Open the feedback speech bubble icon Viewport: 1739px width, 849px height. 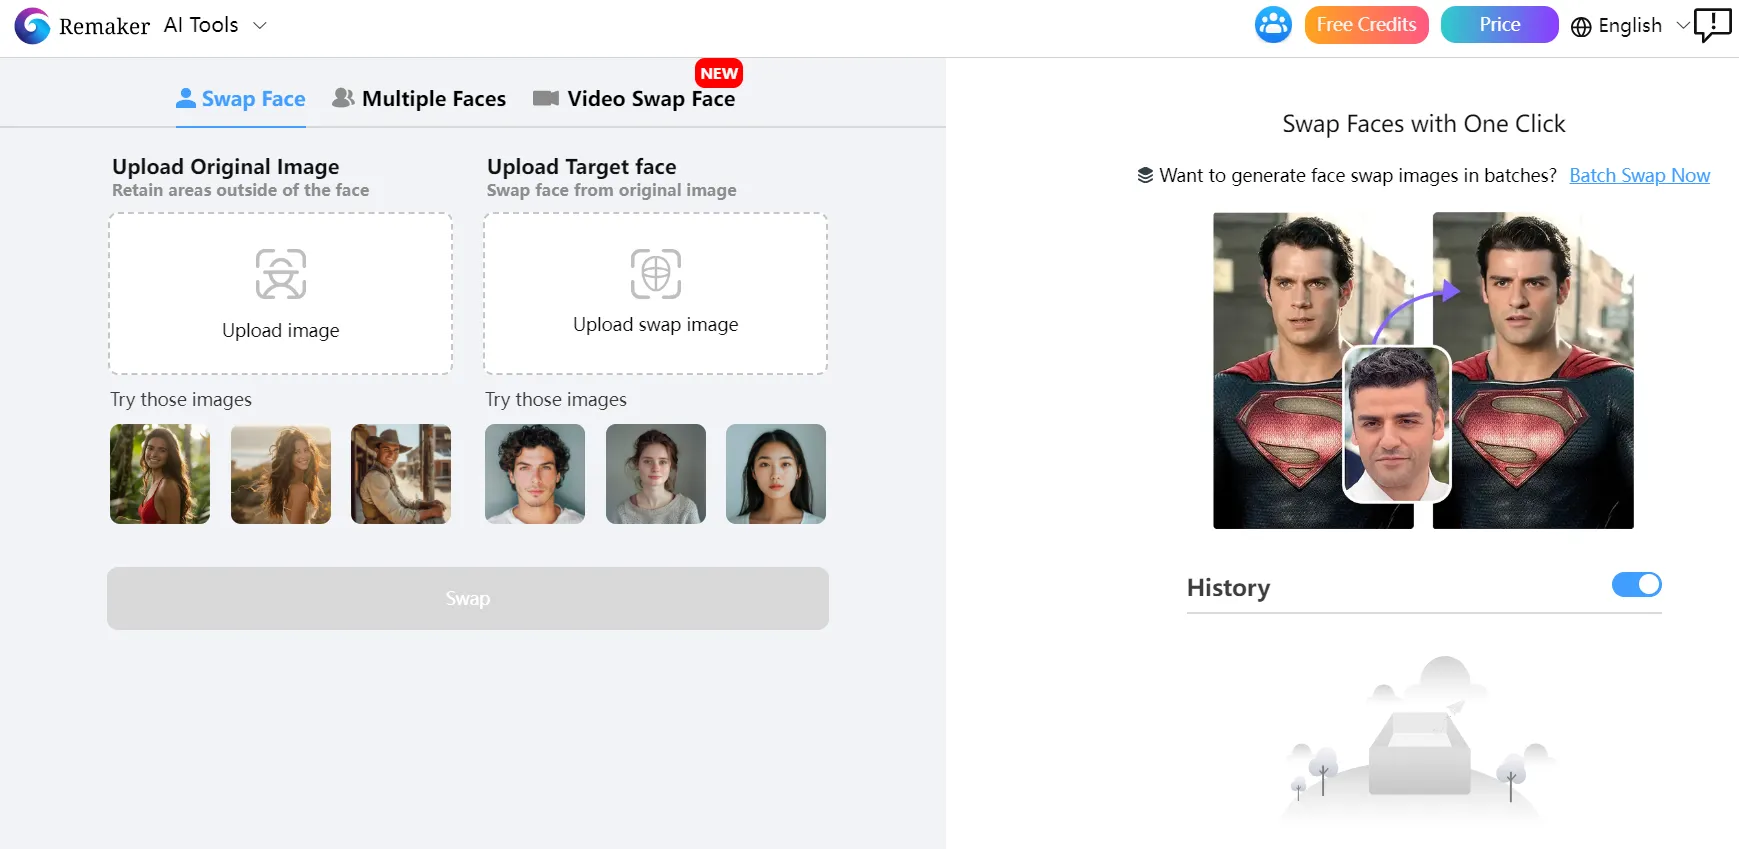1713,25
